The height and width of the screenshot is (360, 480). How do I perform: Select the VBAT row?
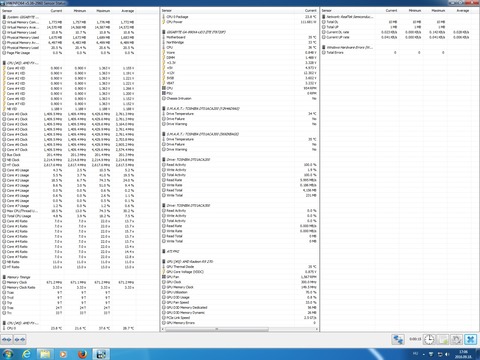click(239, 83)
